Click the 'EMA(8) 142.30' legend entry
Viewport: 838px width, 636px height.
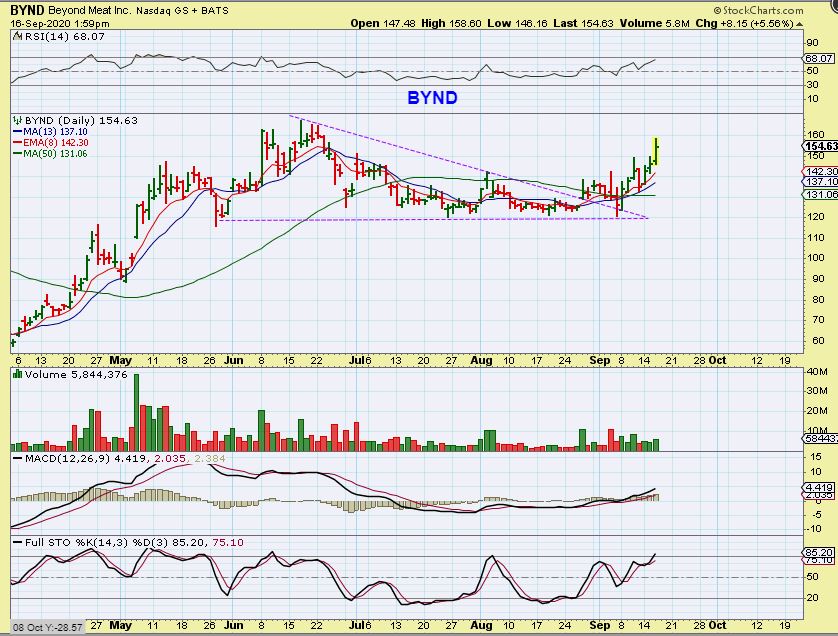click(x=56, y=143)
